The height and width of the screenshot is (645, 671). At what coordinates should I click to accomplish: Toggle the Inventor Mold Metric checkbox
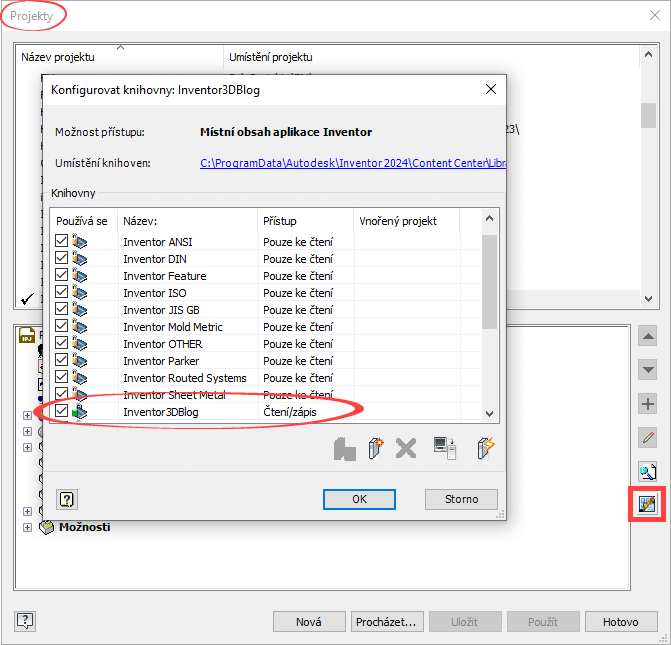61,326
